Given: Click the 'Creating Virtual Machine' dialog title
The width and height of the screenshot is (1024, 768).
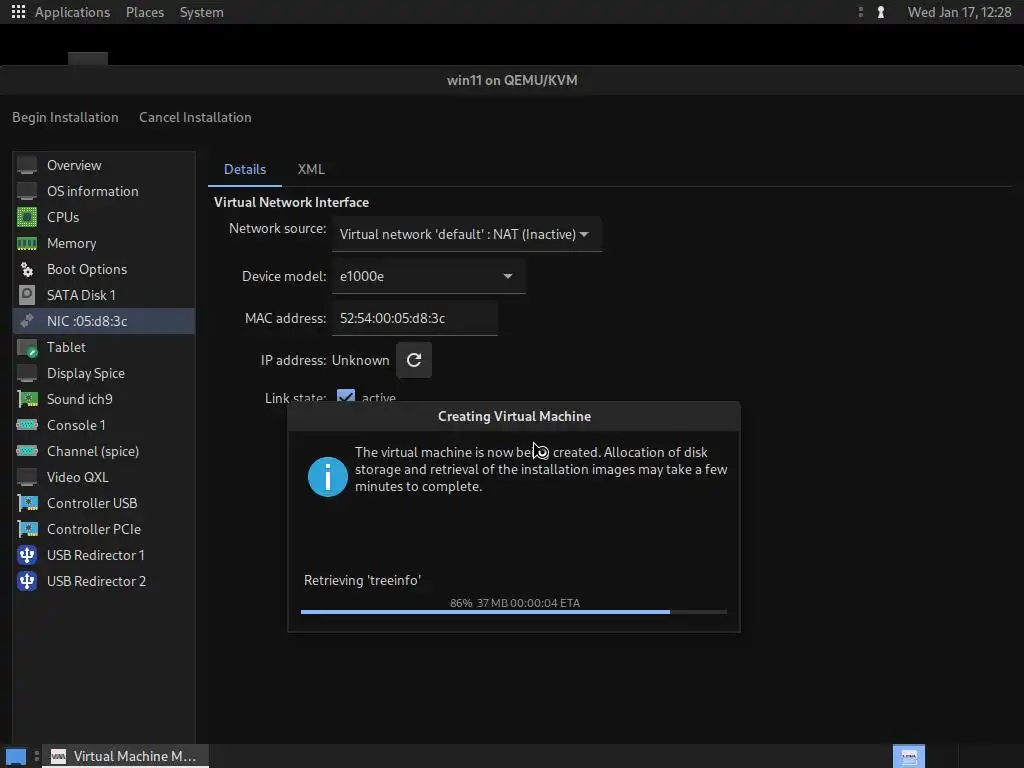Looking at the screenshot, I should (514, 416).
